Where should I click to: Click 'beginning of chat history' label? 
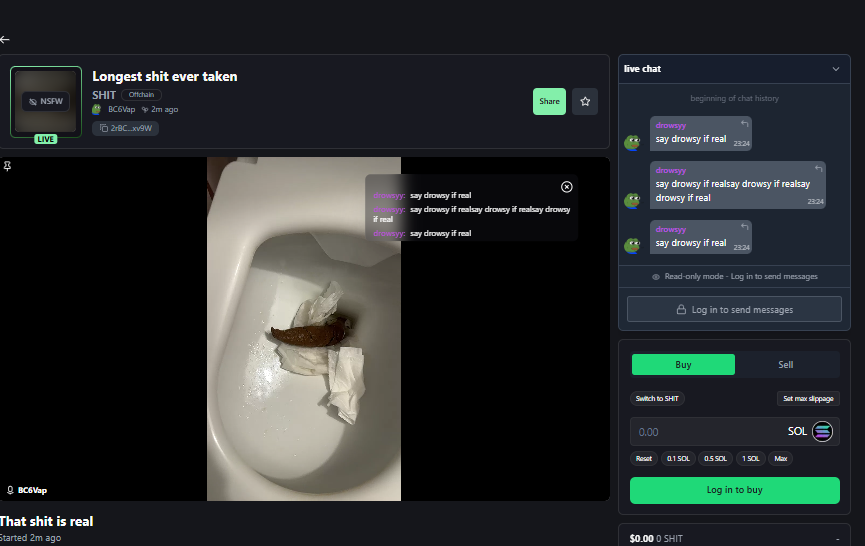pos(734,98)
